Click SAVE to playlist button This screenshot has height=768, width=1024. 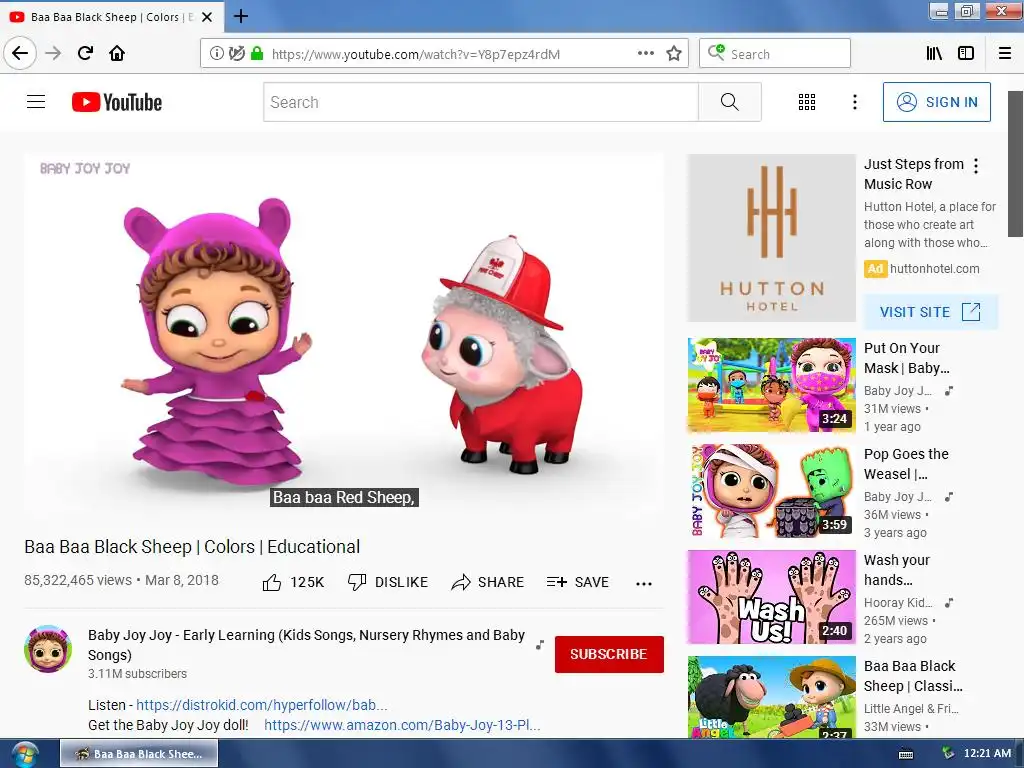tap(578, 582)
